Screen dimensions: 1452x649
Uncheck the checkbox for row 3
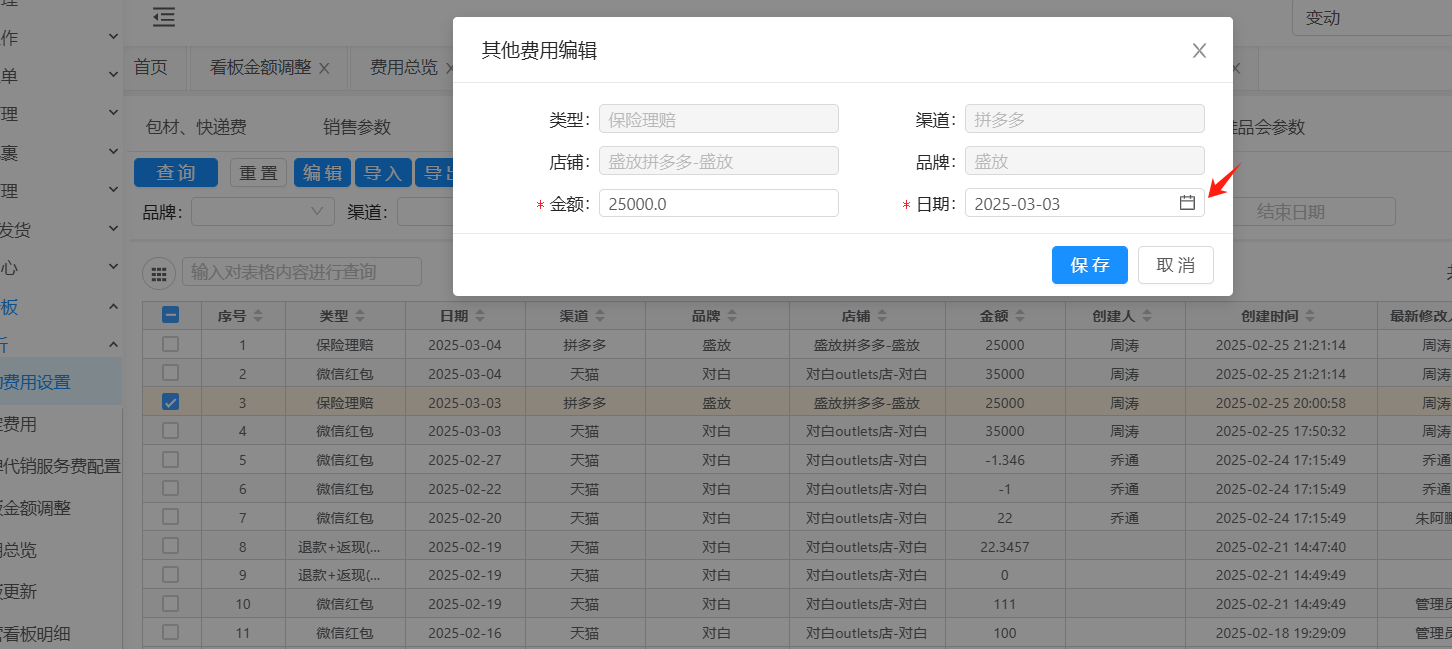coord(171,402)
